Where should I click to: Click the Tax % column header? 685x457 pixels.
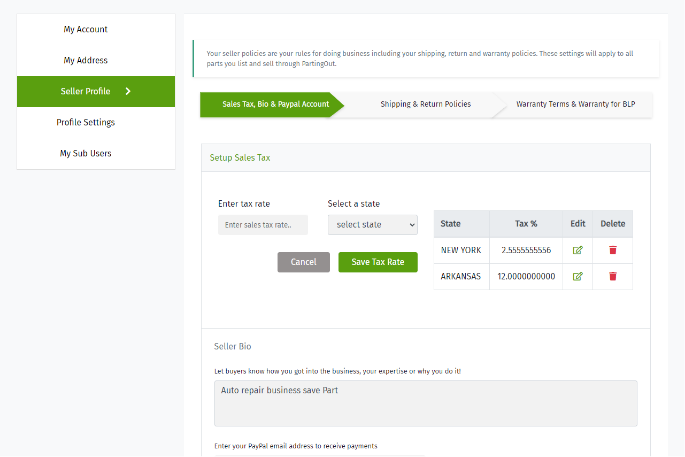526,223
